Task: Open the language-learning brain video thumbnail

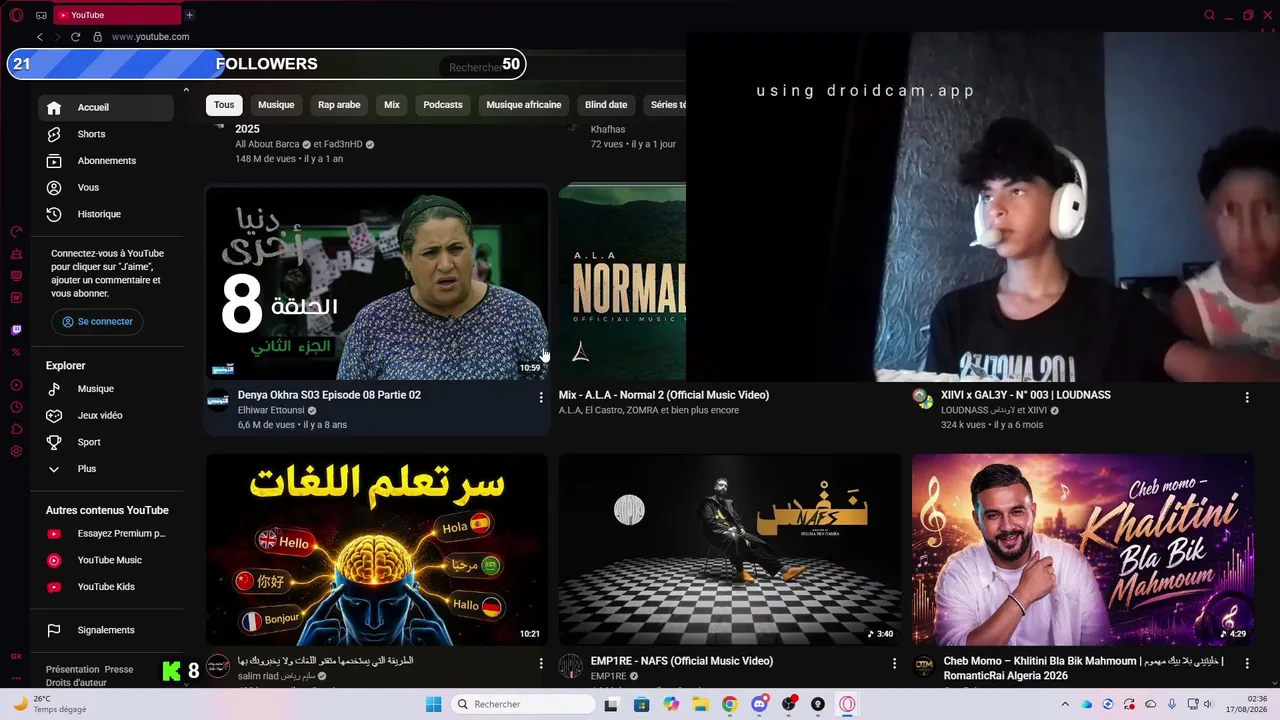Action: point(377,550)
